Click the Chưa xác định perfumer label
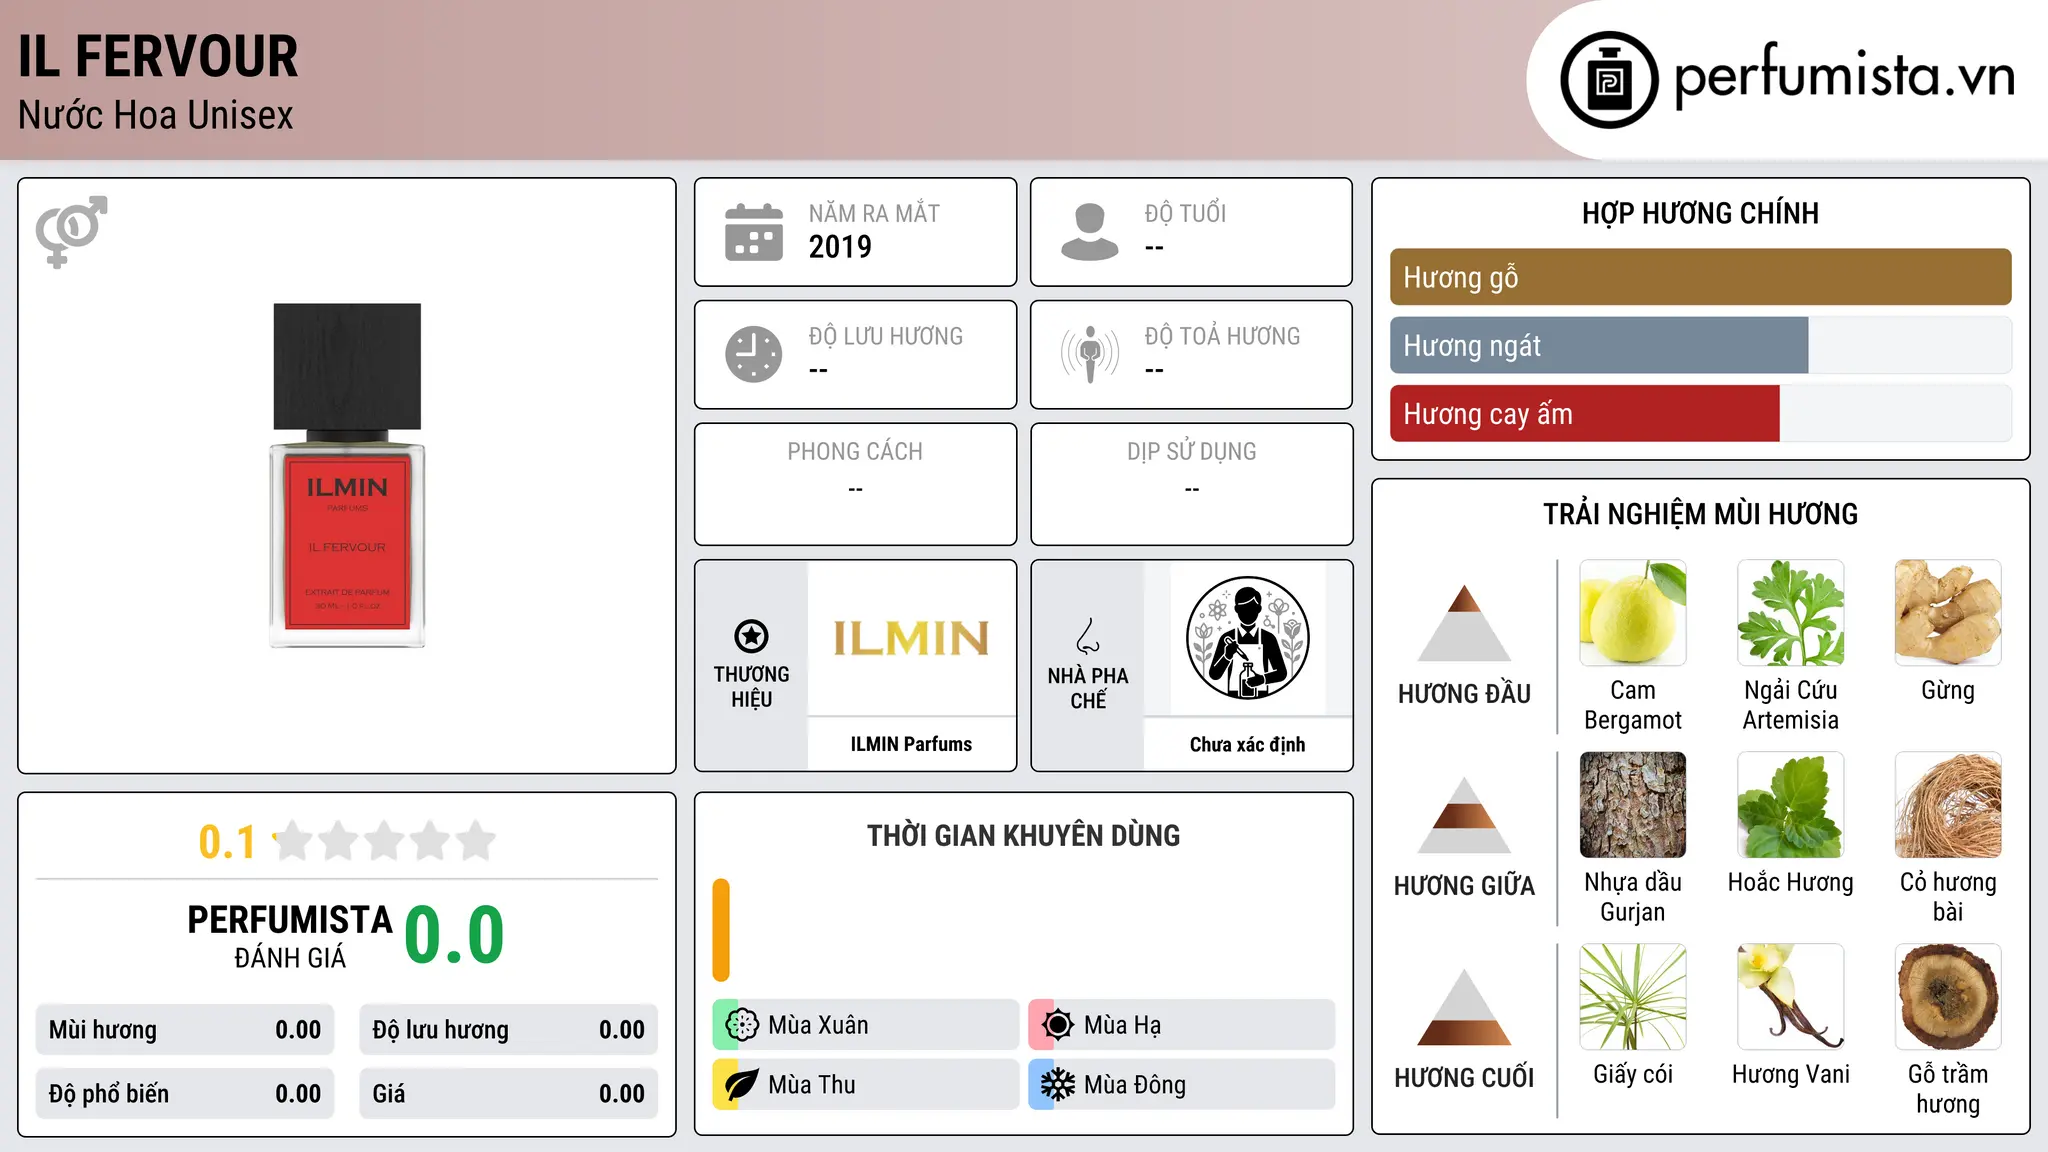The width and height of the screenshot is (2048, 1152). click(x=1247, y=744)
